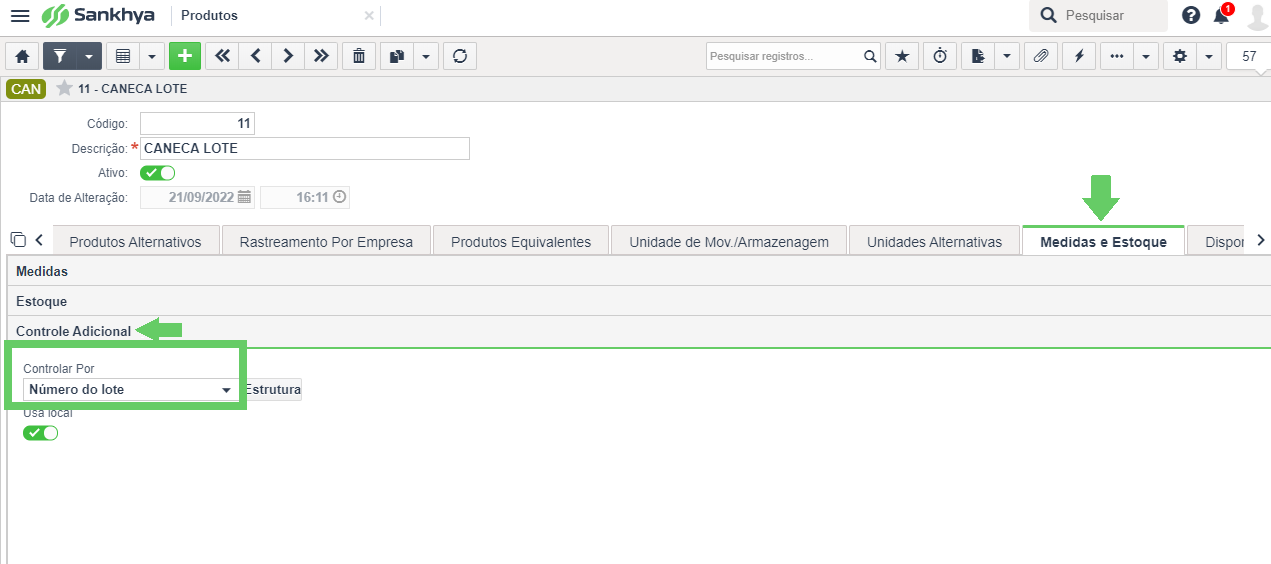The image size is (1271, 564).
Task: Open the Controlar Por dropdown
Action: (131, 389)
